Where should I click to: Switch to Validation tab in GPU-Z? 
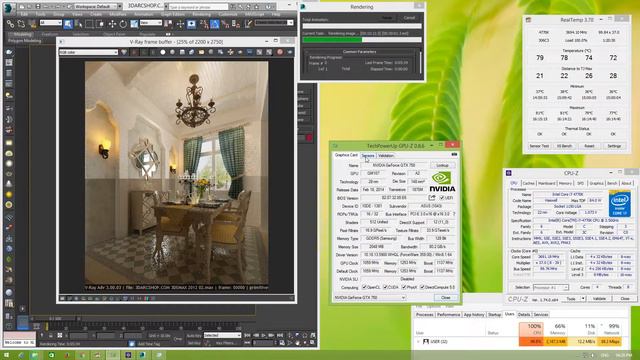(x=386, y=156)
